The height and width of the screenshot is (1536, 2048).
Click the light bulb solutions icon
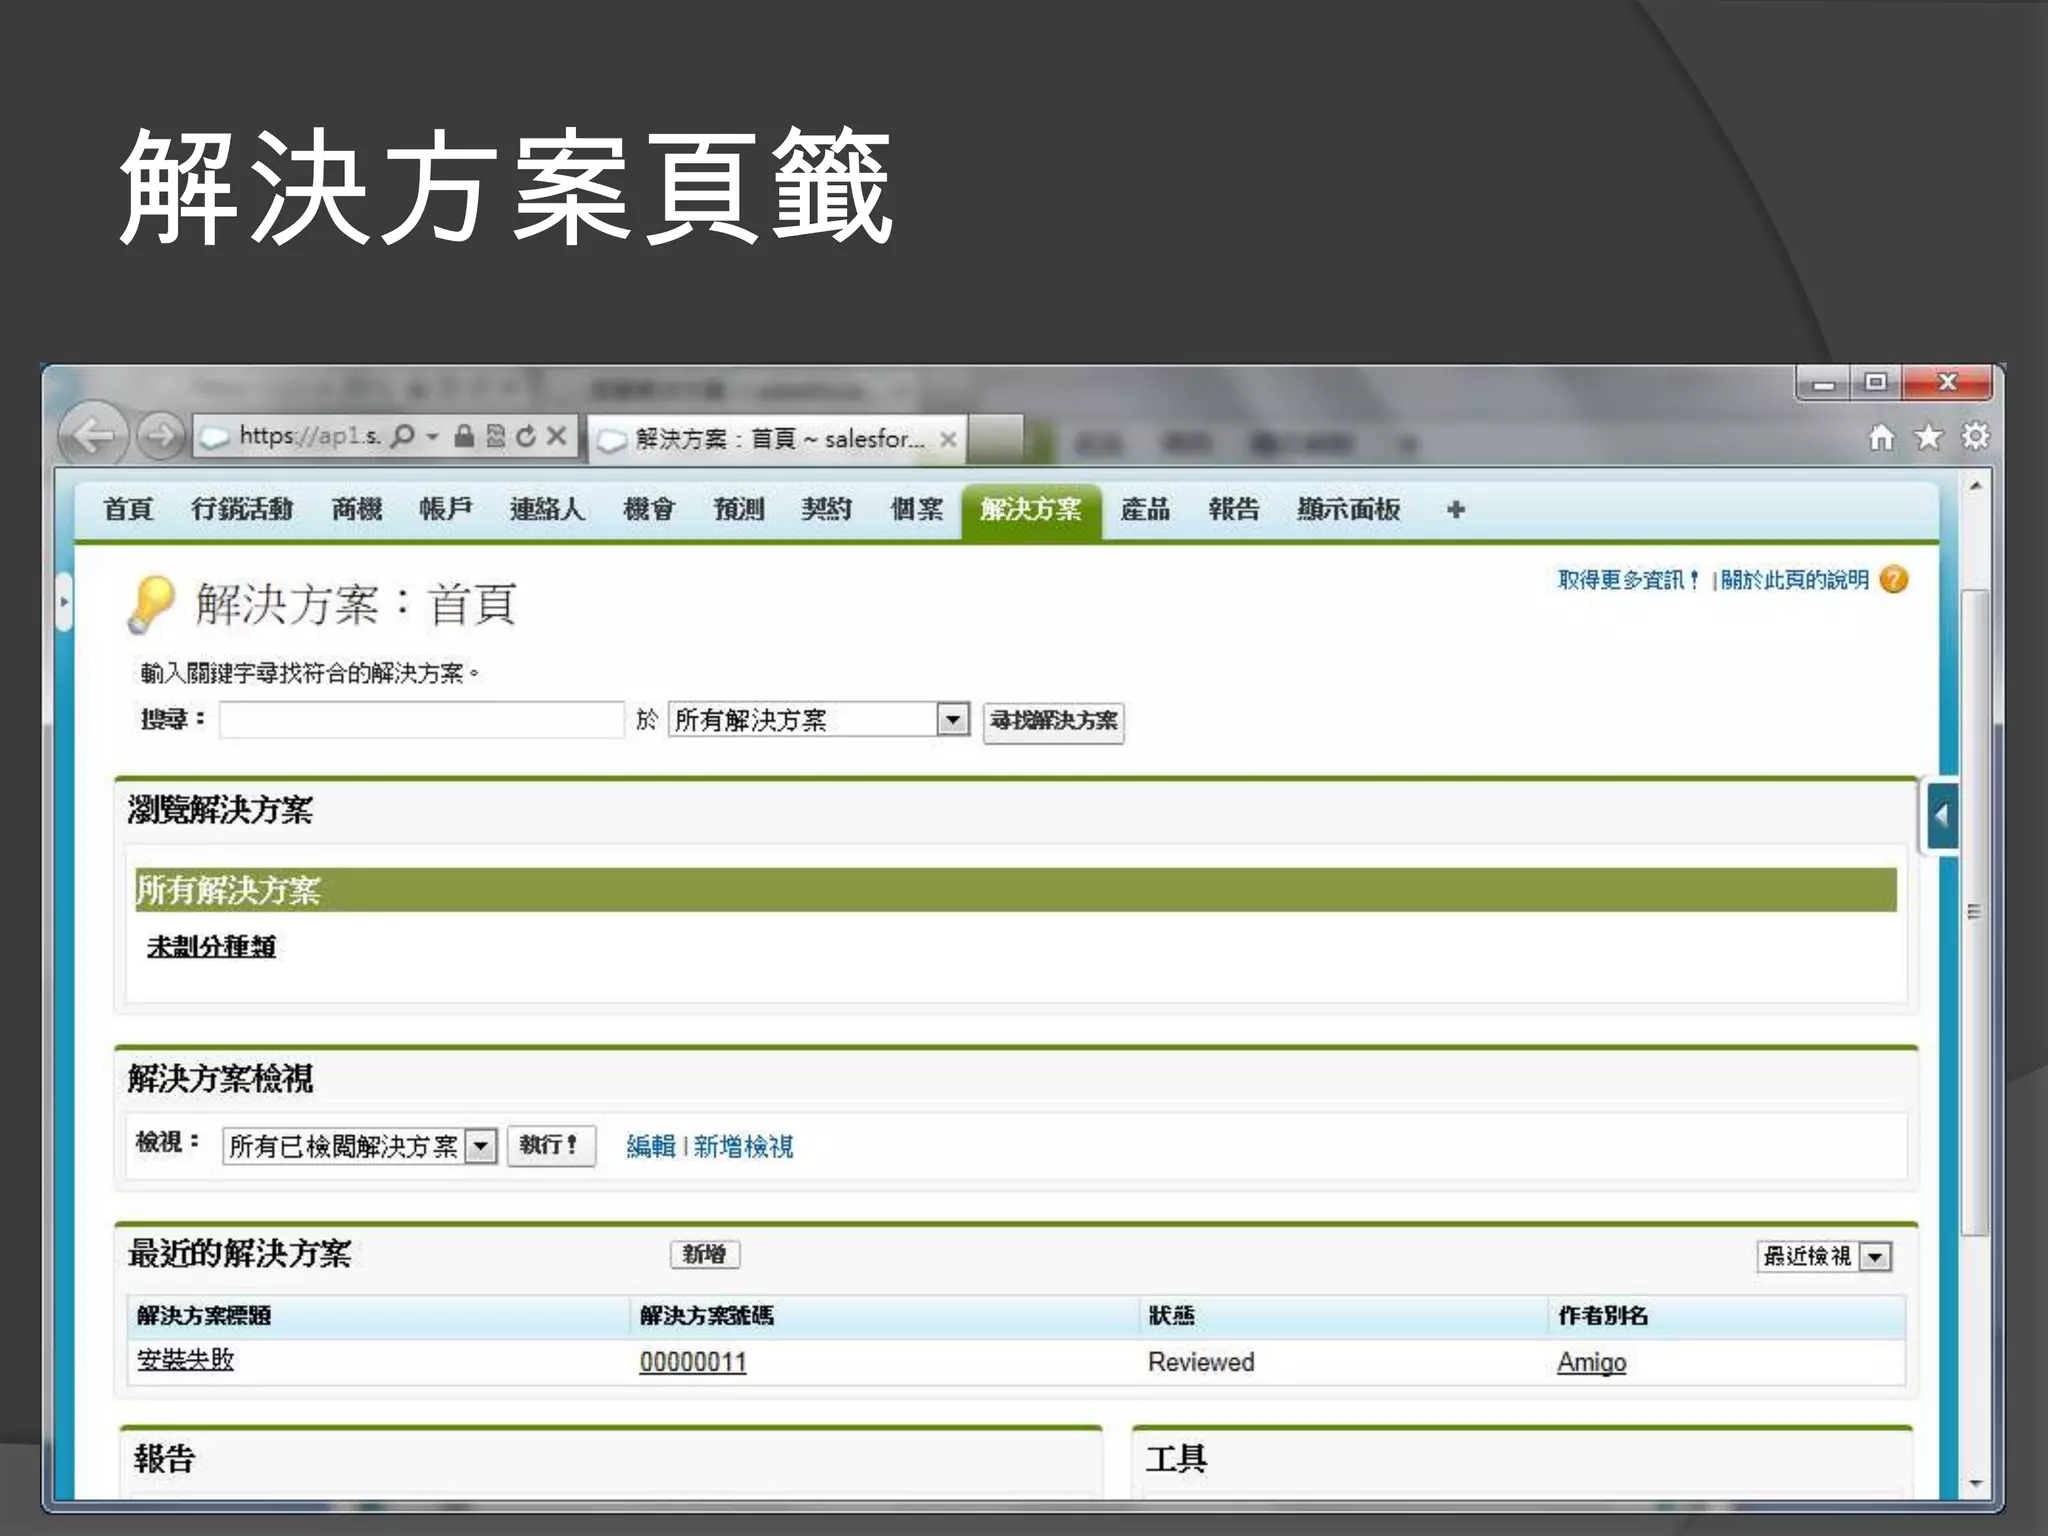tap(150, 604)
